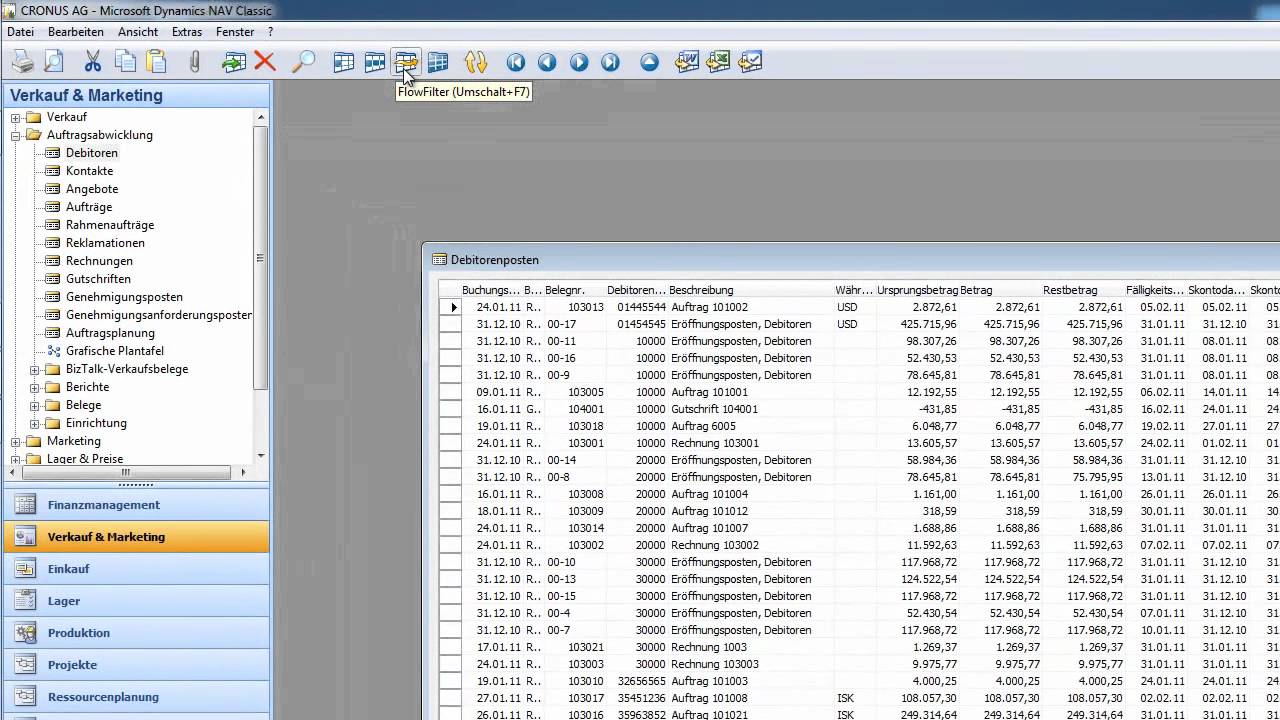Expand the Lager & Preise folder
This screenshot has height=720, width=1280.
pyautogui.click(x=16, y=460)
